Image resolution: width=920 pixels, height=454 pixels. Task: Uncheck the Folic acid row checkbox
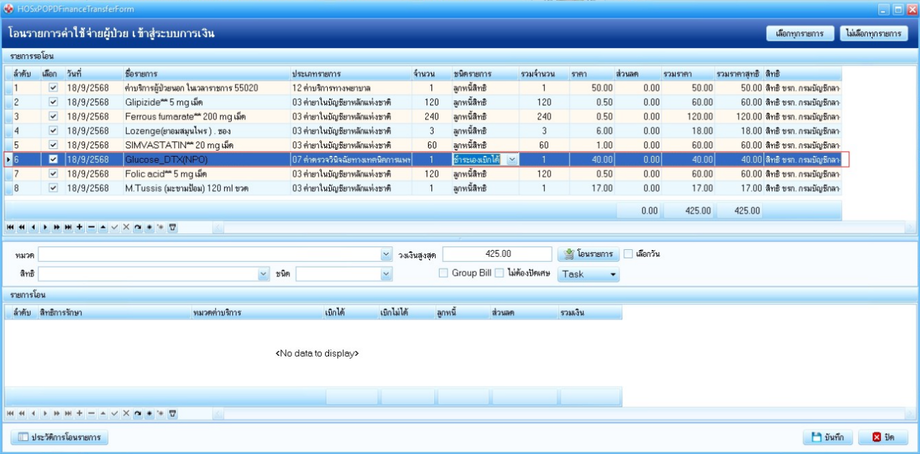tap(53, 174)
